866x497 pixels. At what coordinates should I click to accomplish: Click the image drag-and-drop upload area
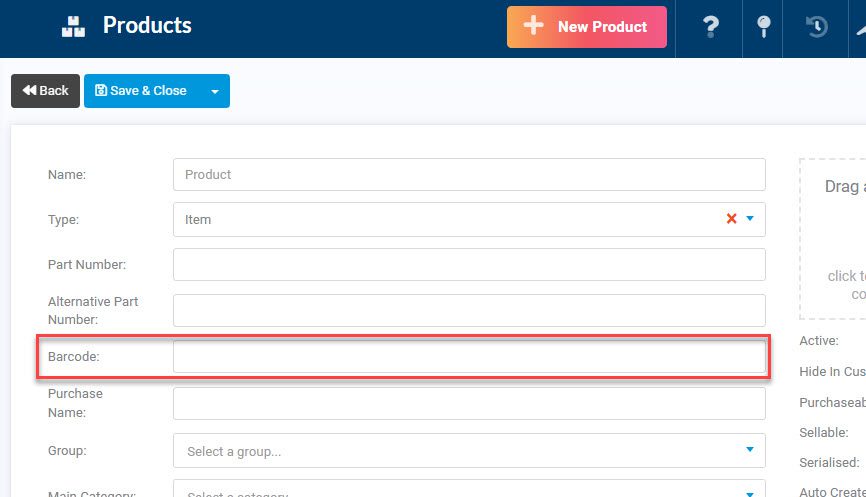[833, 239]
